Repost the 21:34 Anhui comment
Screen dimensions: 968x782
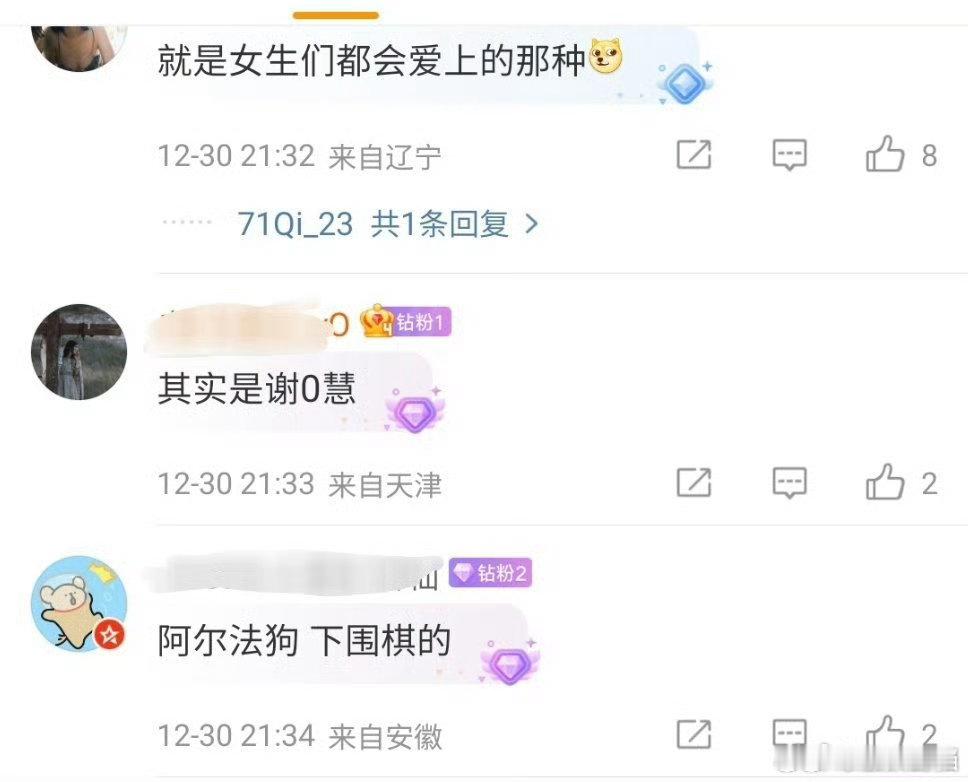694,734
